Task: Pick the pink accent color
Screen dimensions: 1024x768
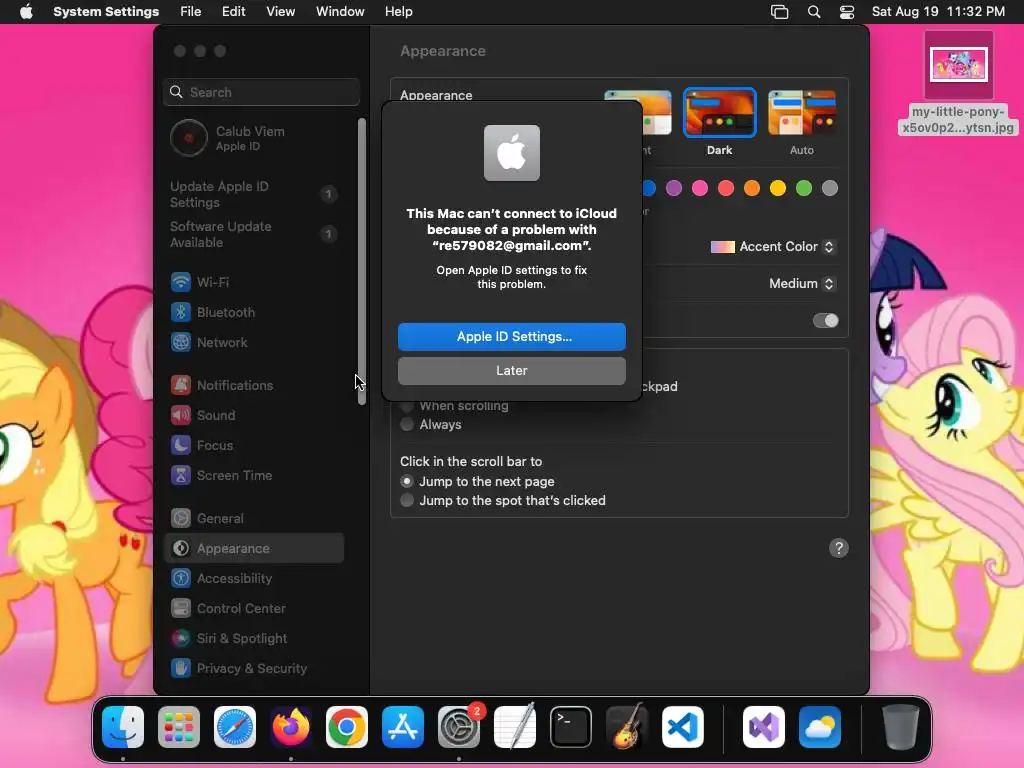Action: tap(700, 189)
